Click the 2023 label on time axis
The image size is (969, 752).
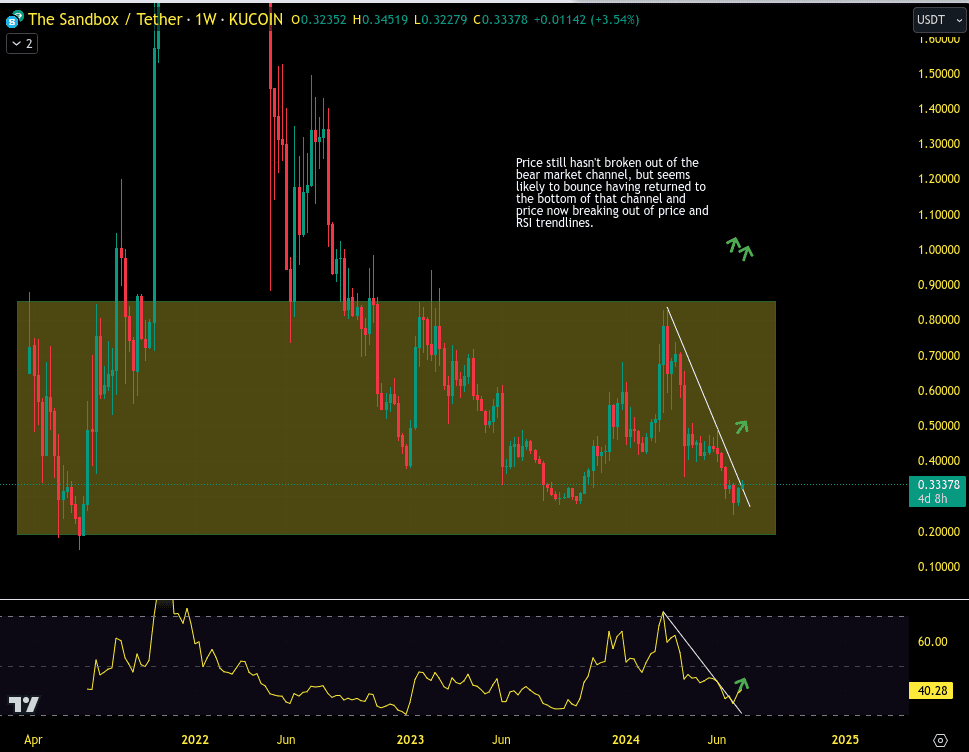tap(410, 740)
